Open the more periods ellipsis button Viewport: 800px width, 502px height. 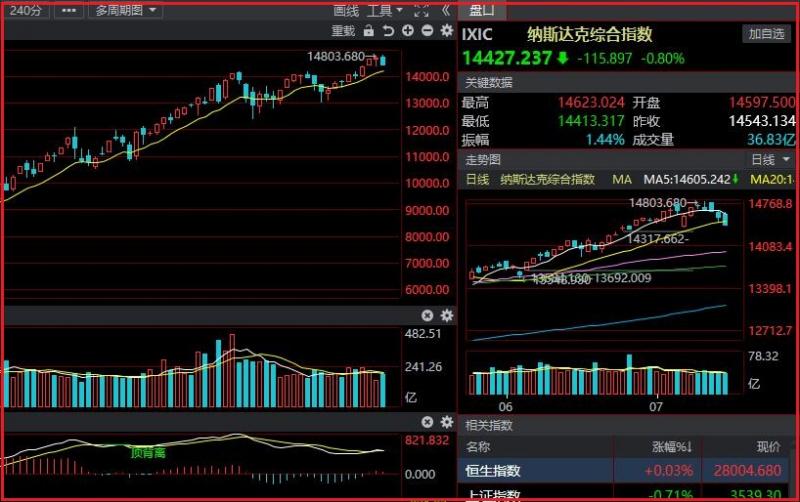coord(68,10)
